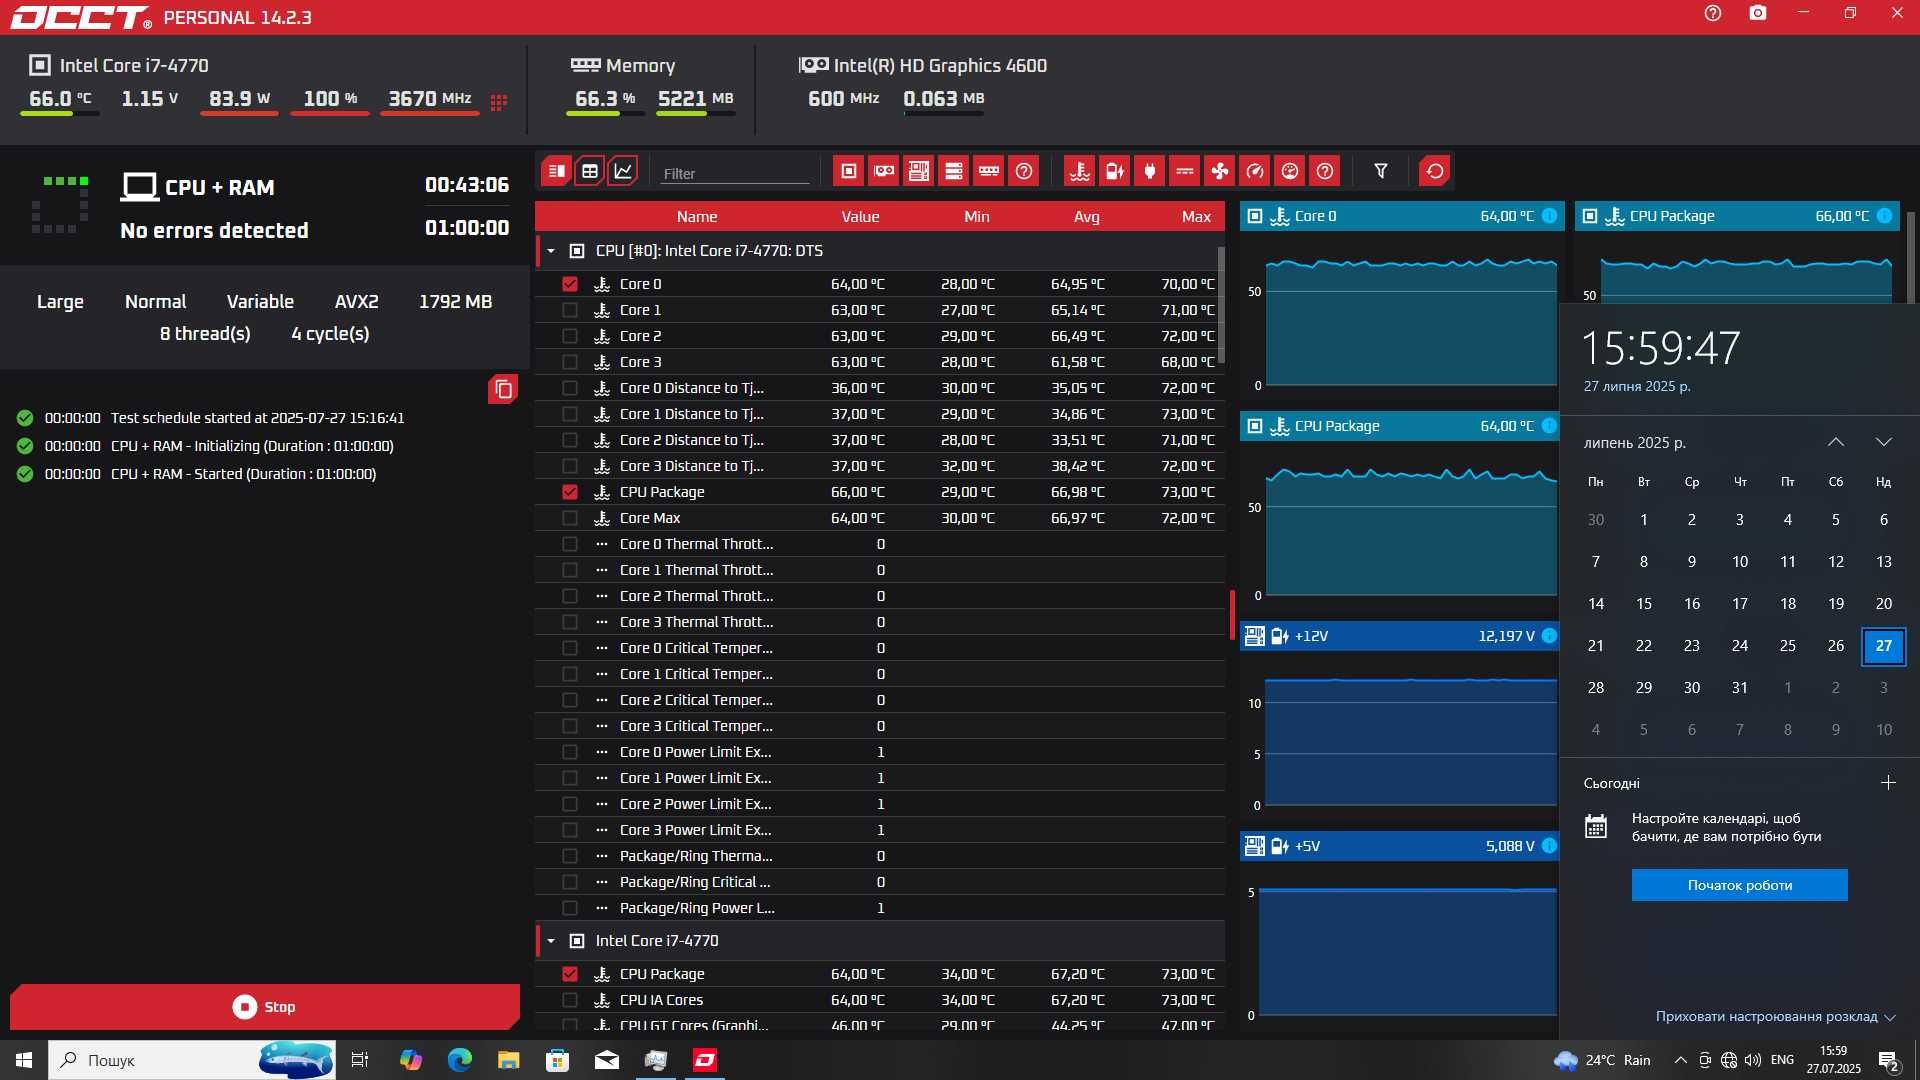Check the Core 1 sensor checkbox
Viewport: 1920px width, 1080px height.
(570, 310)
